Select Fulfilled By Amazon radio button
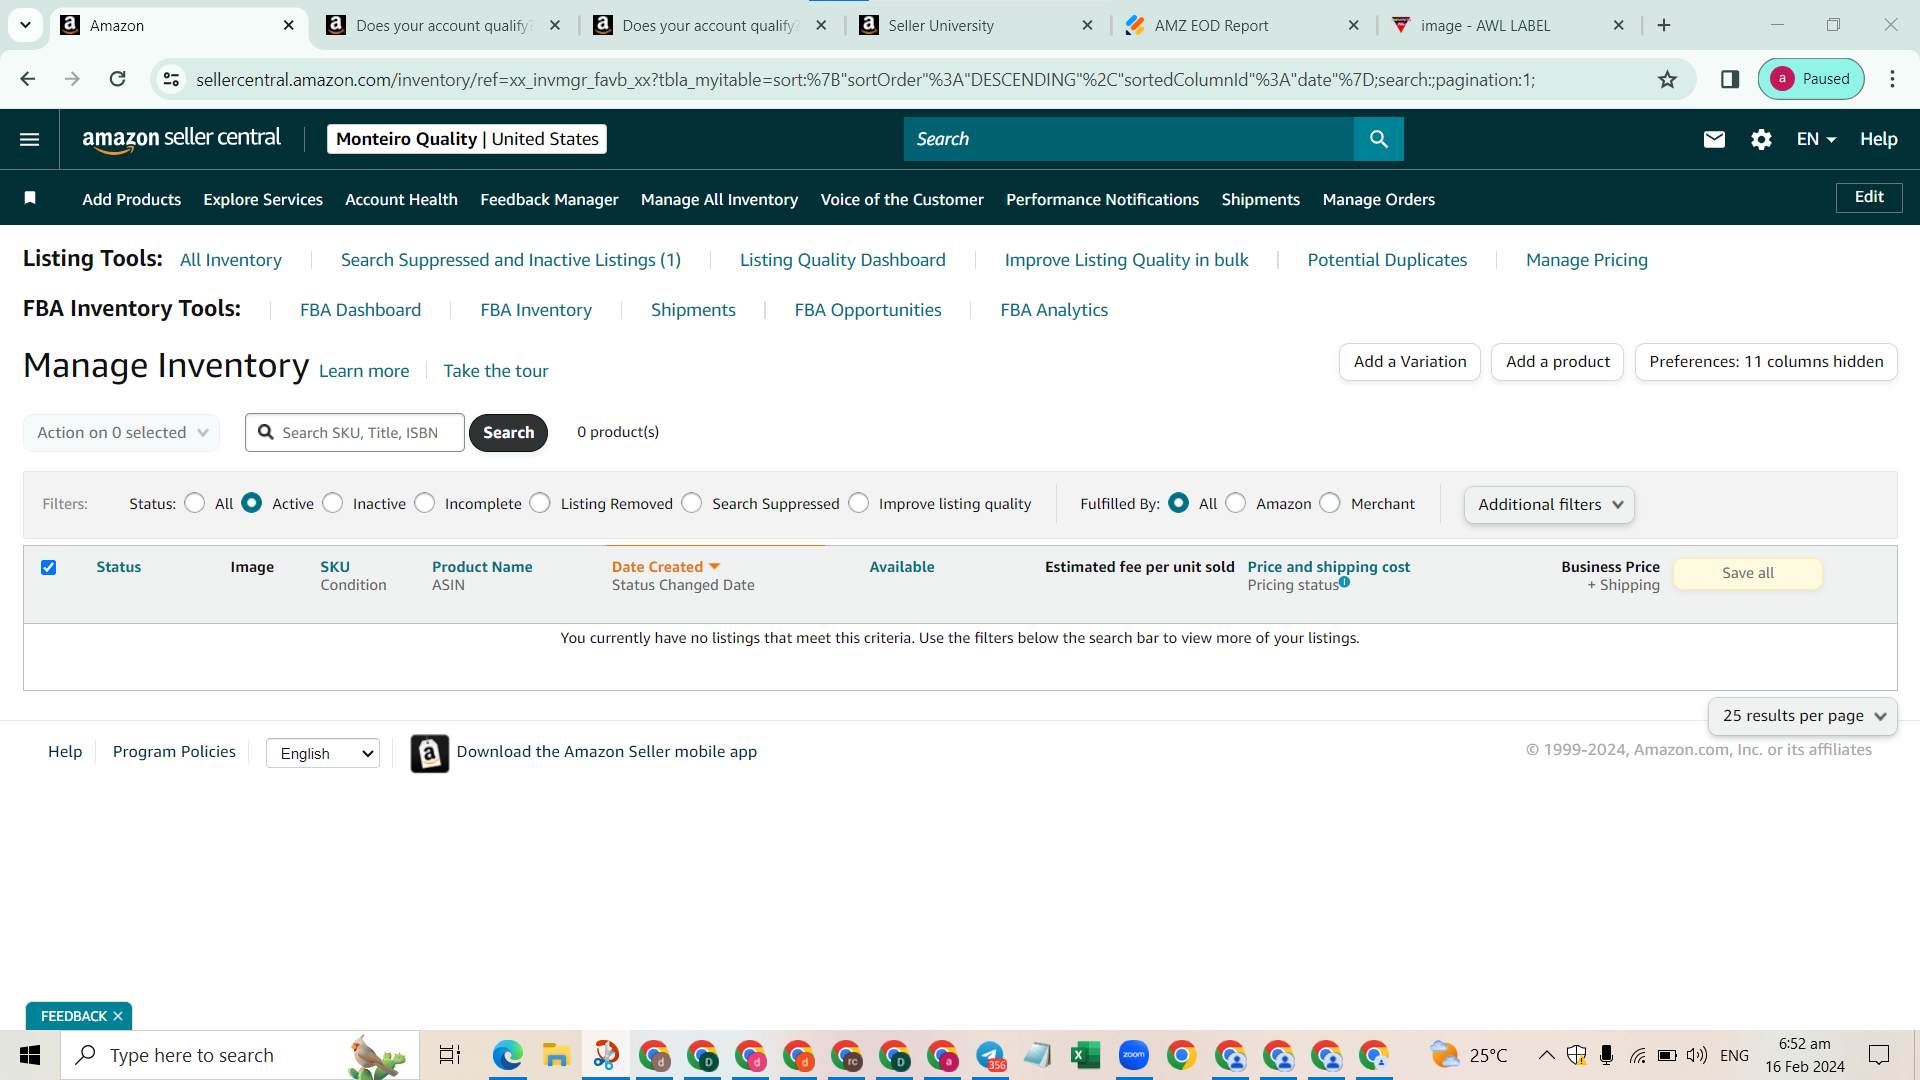The width and height of the screenshot is (1920, 1080). (1236, 503)
